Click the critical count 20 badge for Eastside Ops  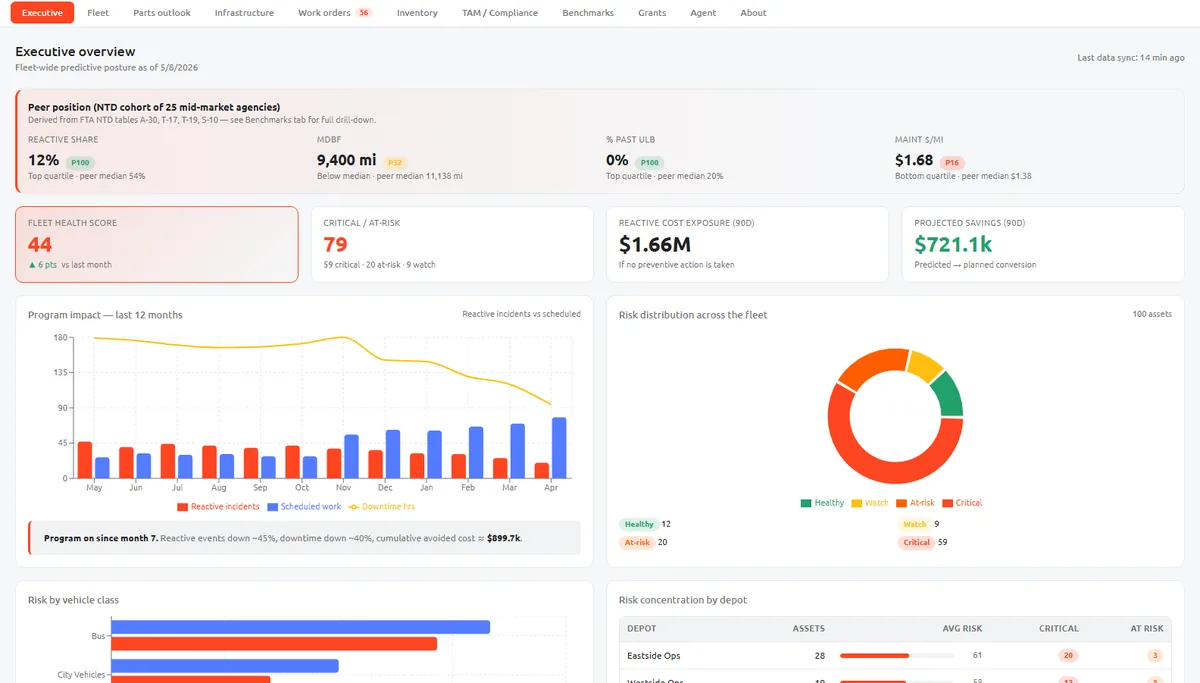[1068, 656]
